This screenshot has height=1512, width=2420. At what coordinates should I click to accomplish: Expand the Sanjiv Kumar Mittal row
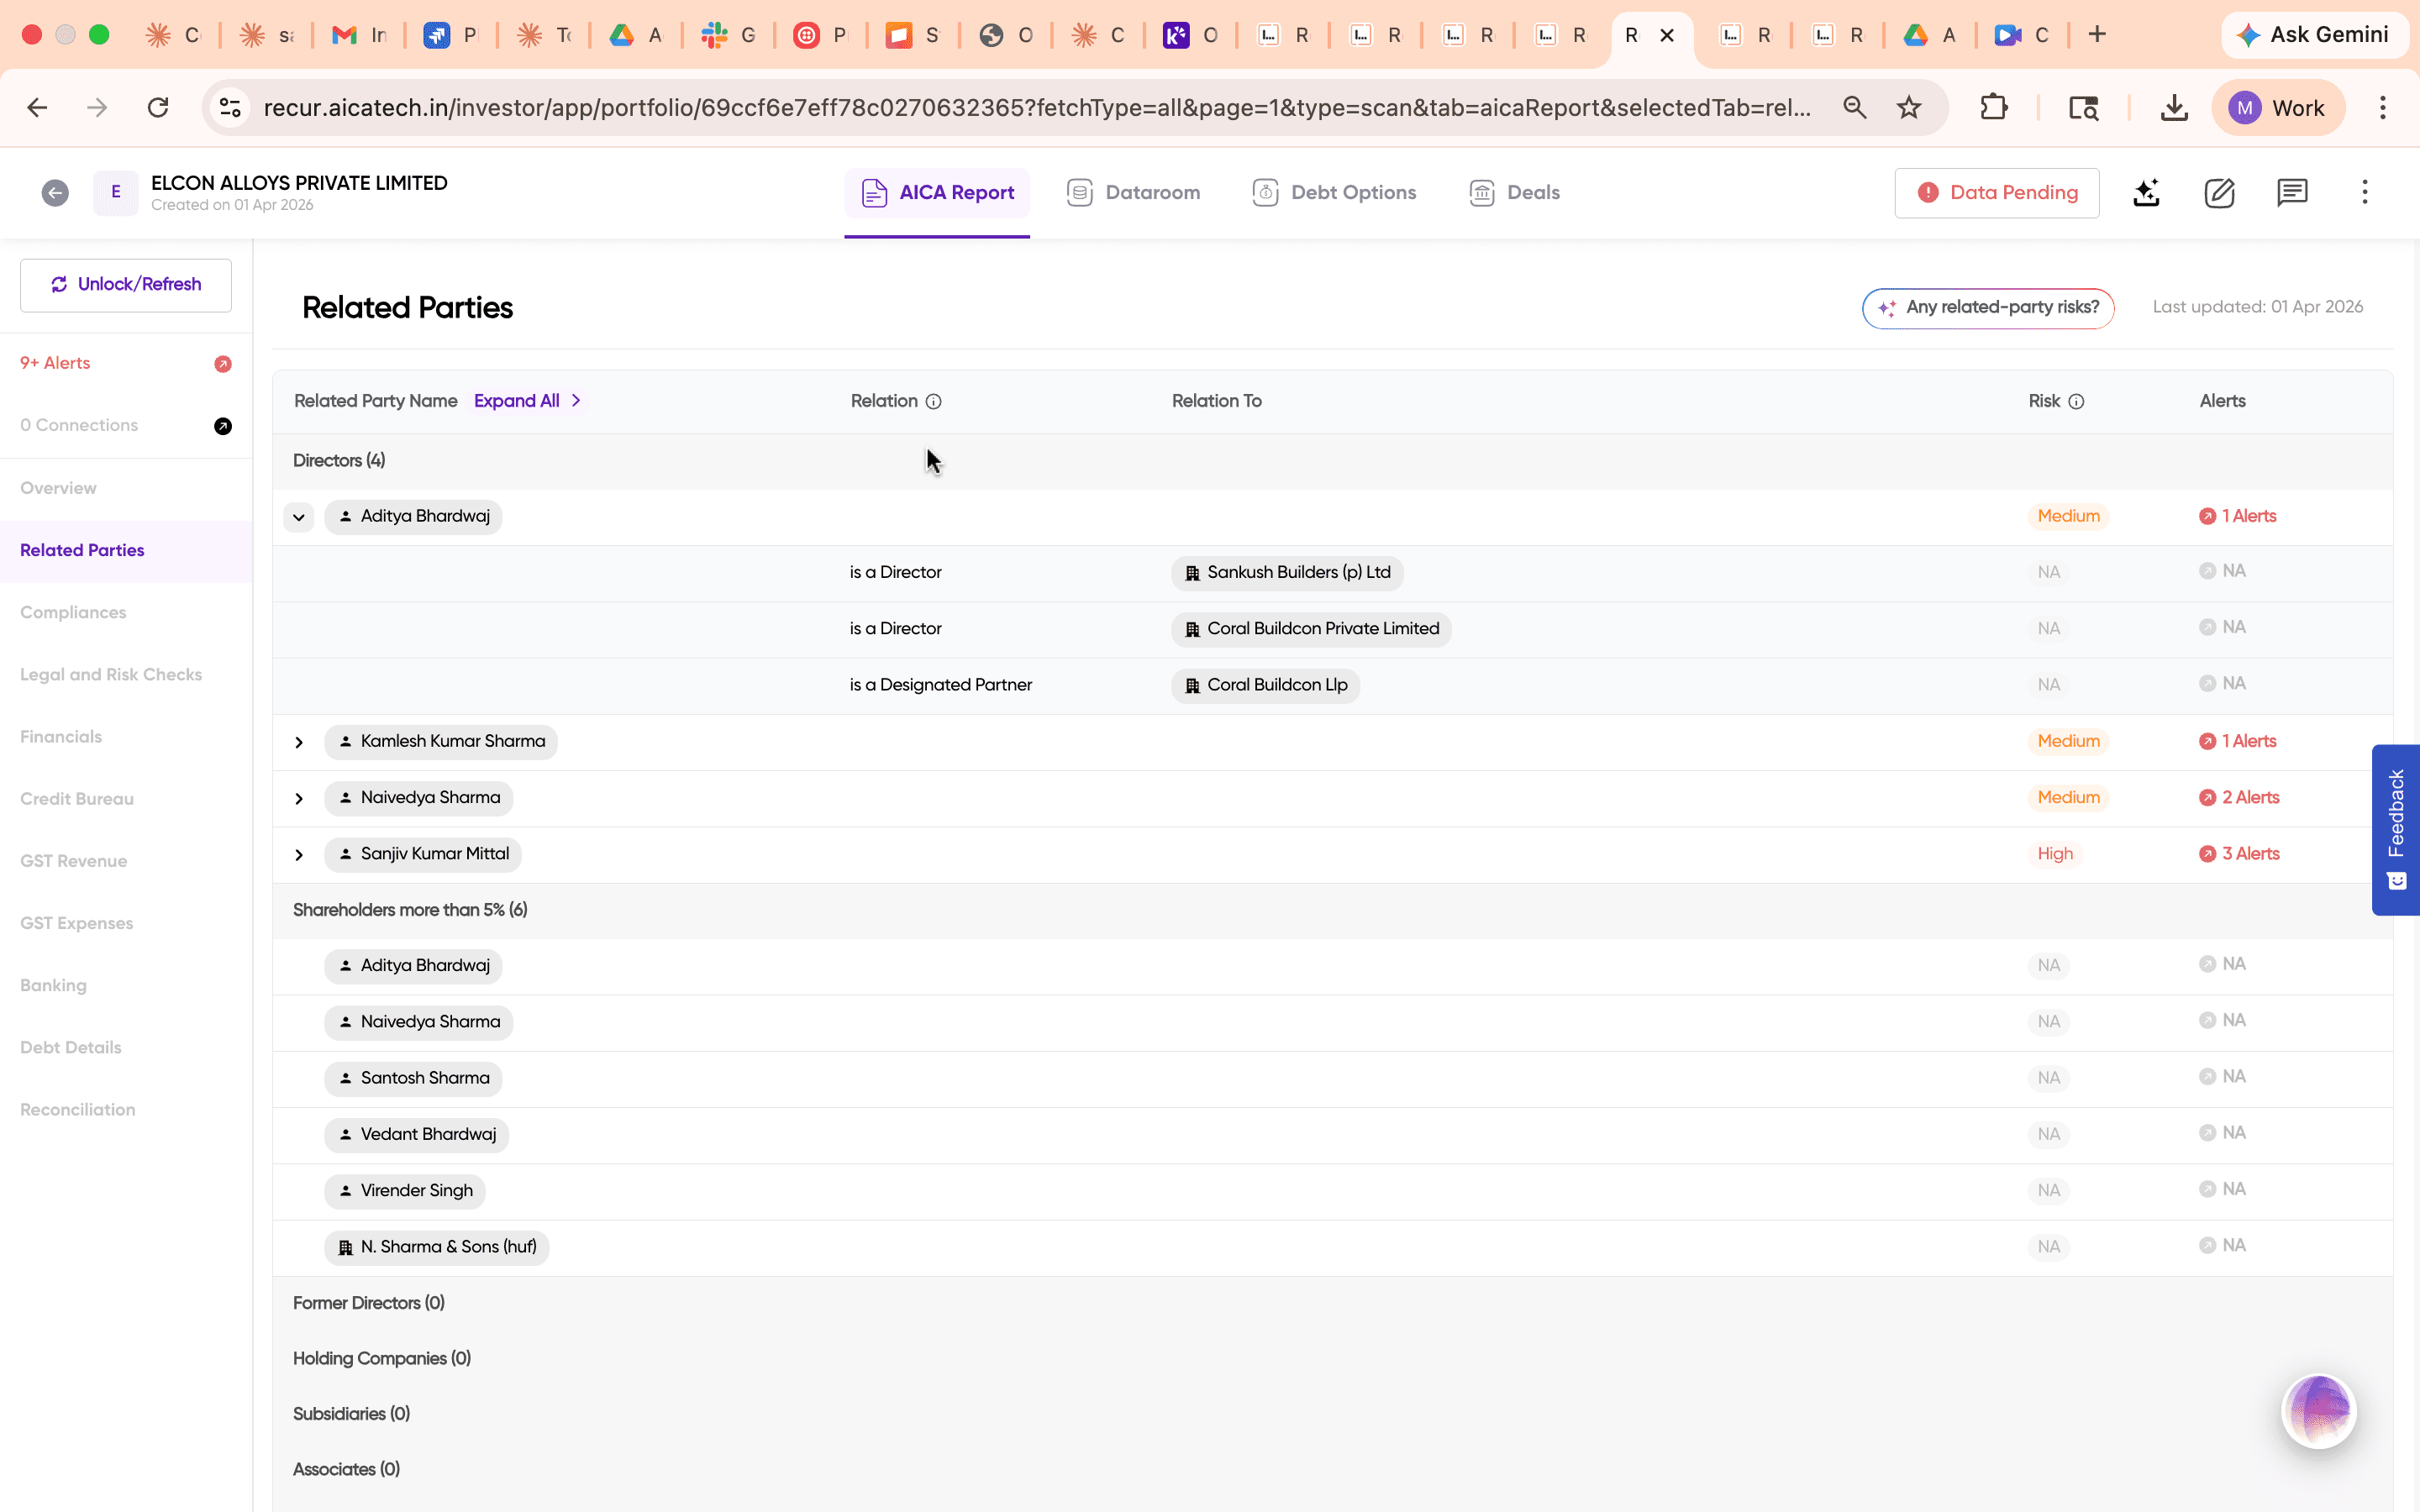coord(298,854)
